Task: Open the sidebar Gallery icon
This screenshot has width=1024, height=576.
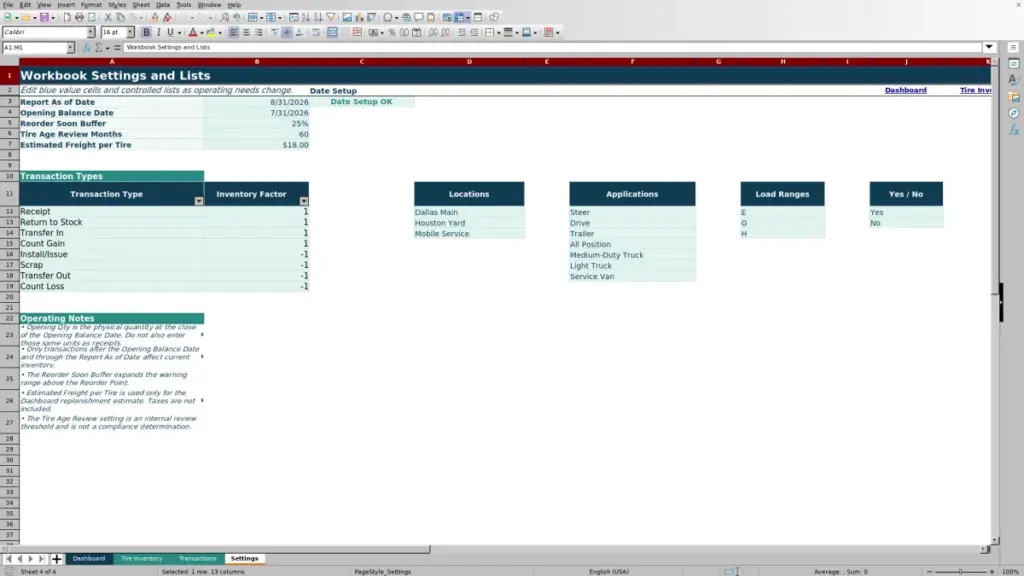Action: click(1014, 97)
